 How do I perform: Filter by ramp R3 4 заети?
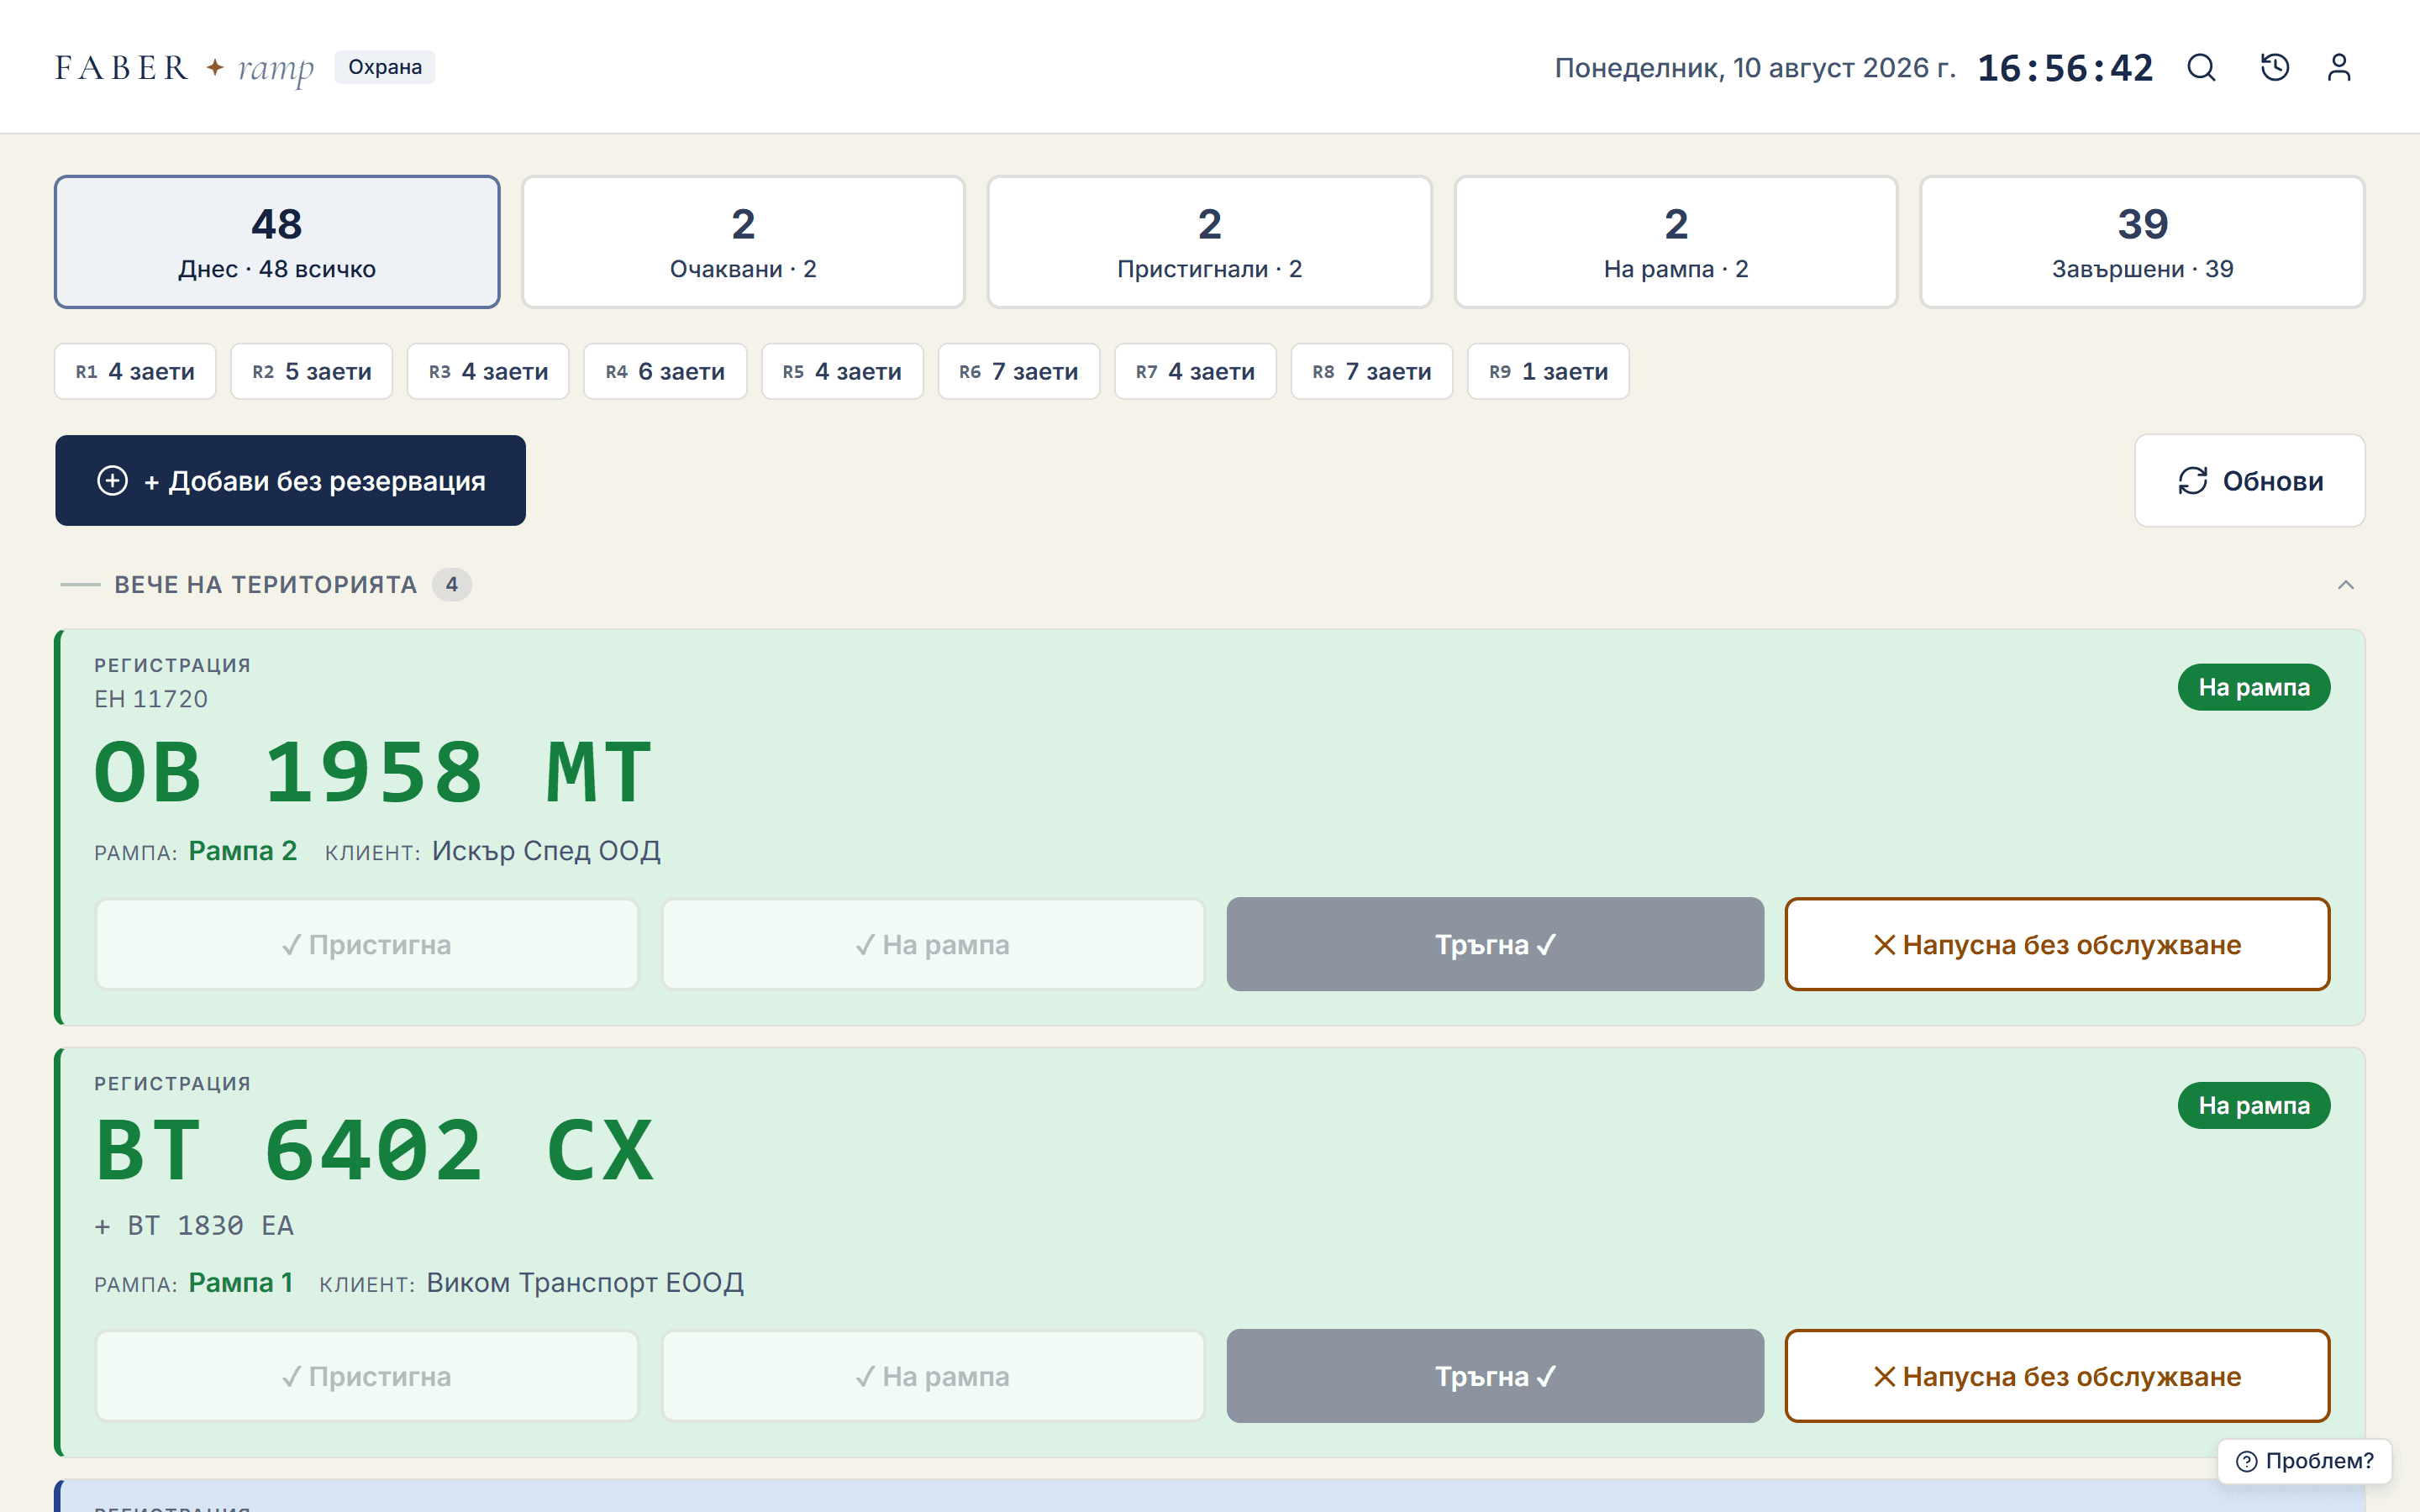tap(488, 372)
